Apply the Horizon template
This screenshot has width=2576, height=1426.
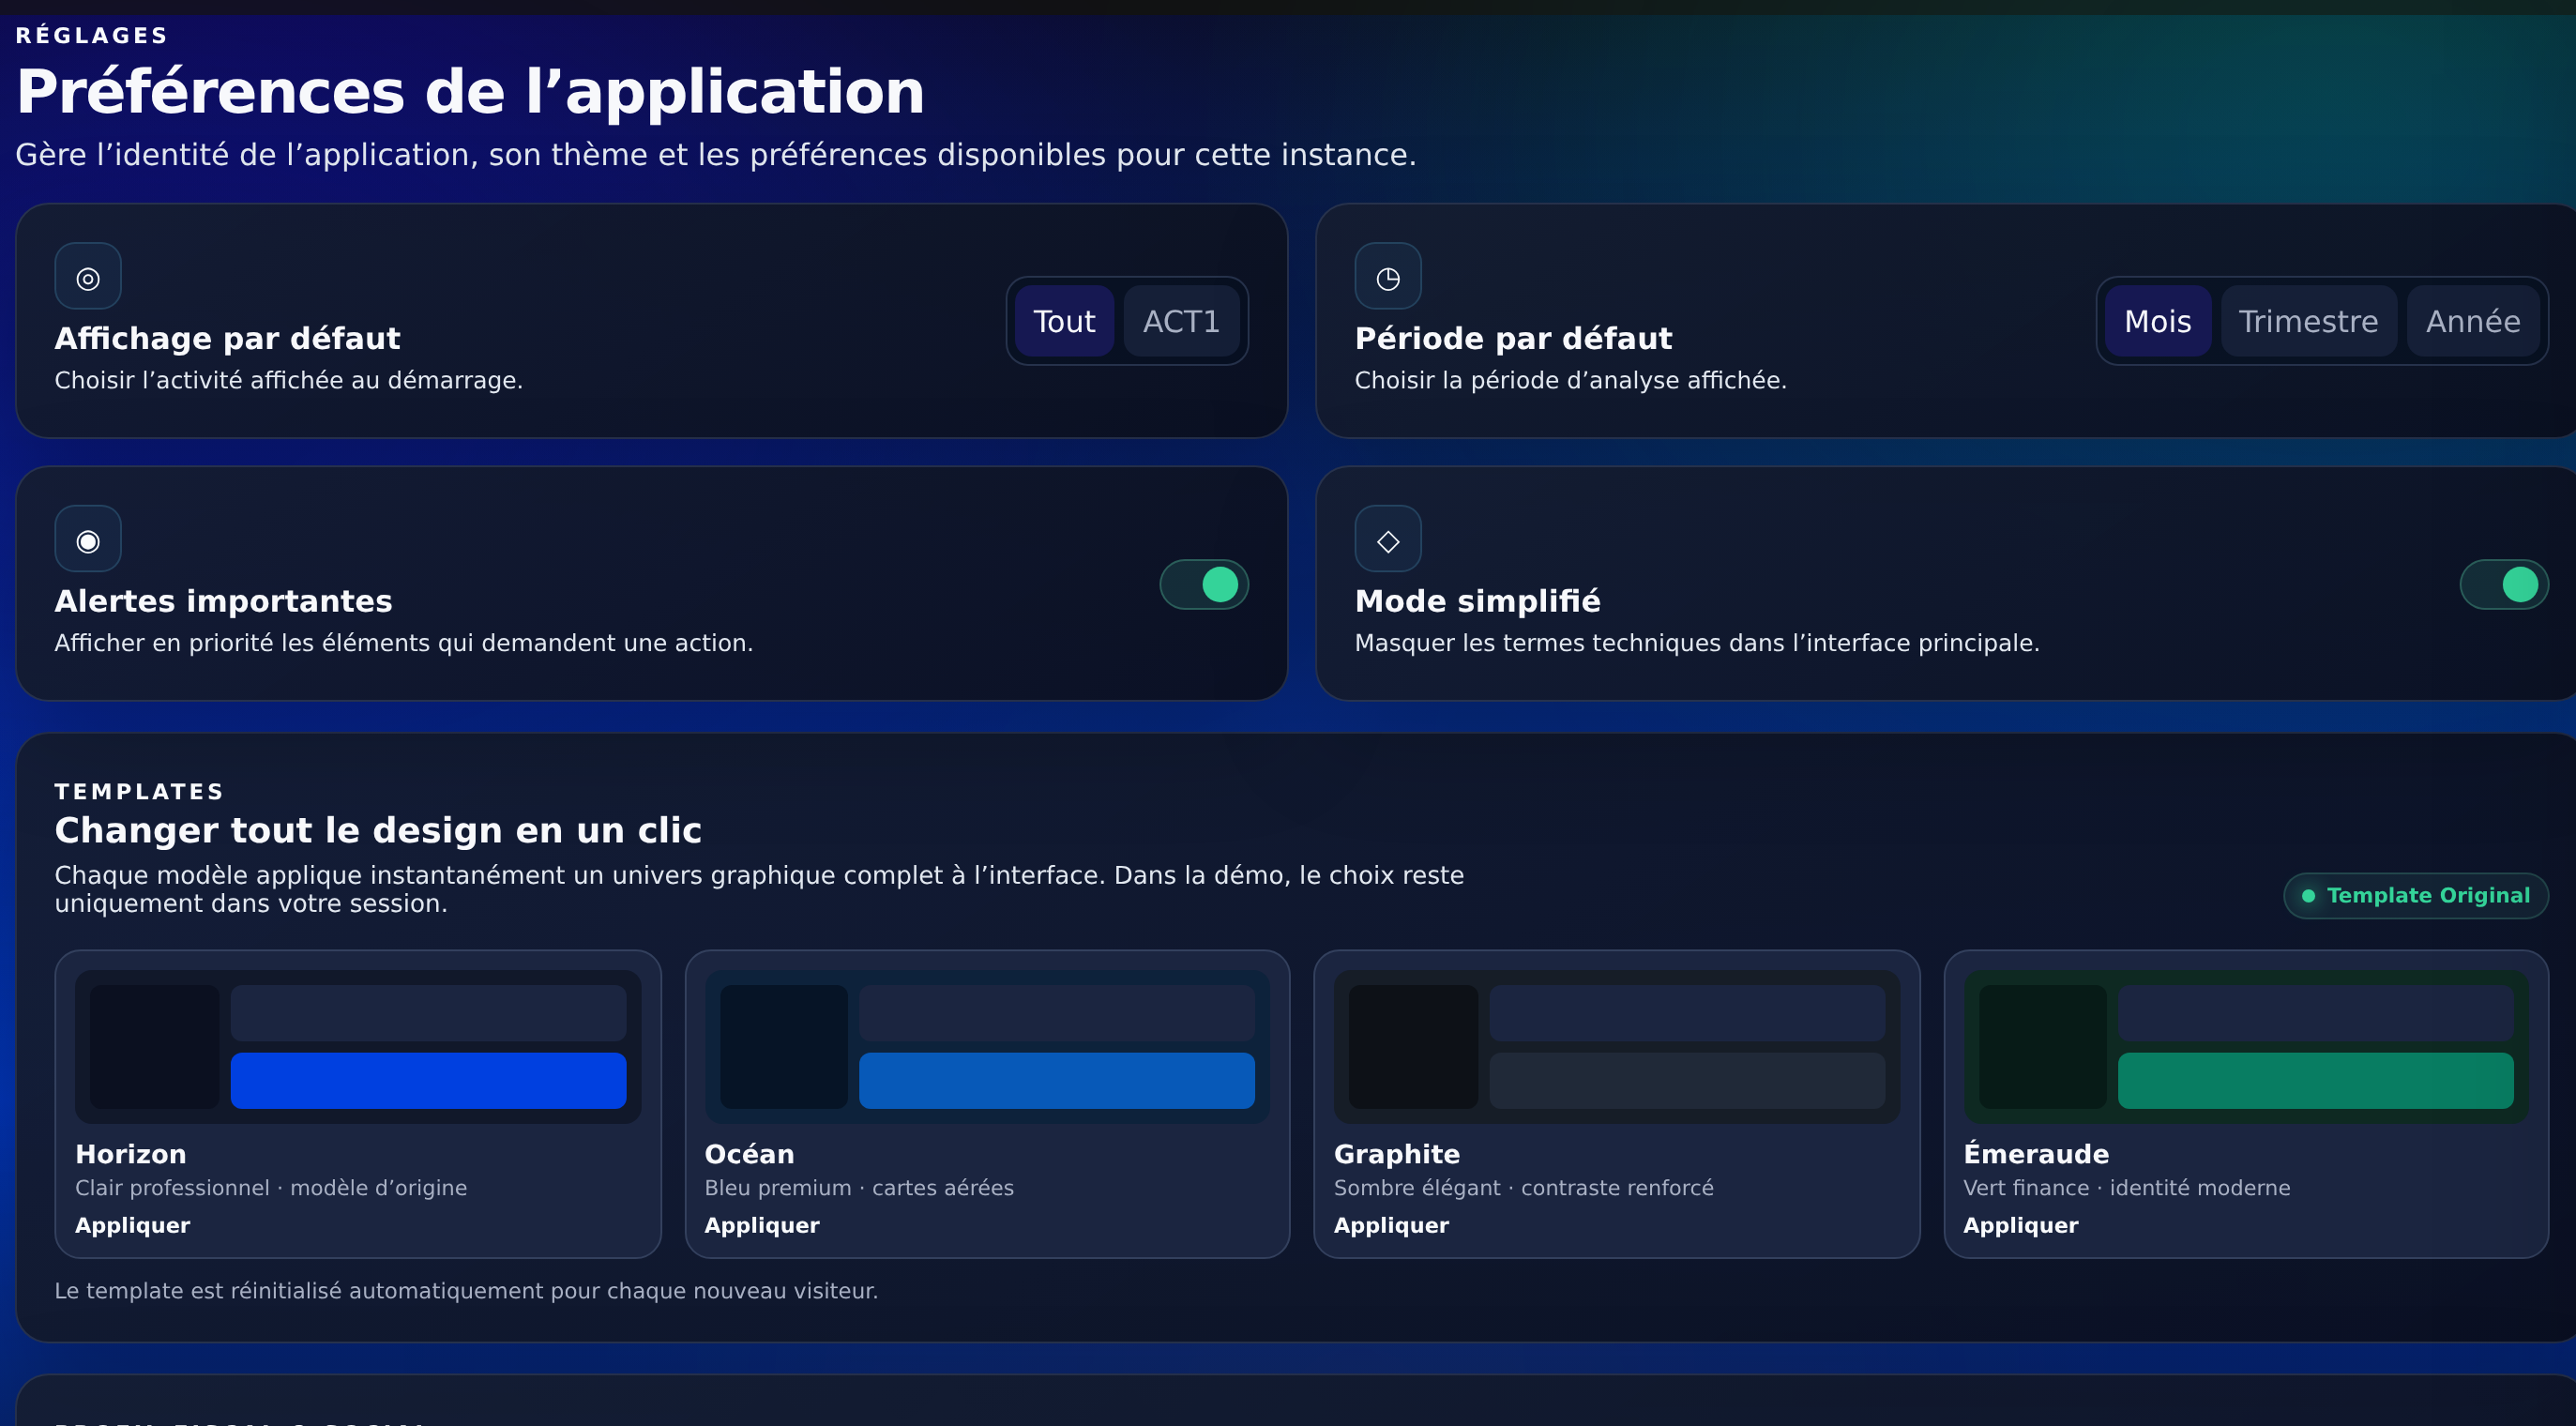(x=132, y=1225)
